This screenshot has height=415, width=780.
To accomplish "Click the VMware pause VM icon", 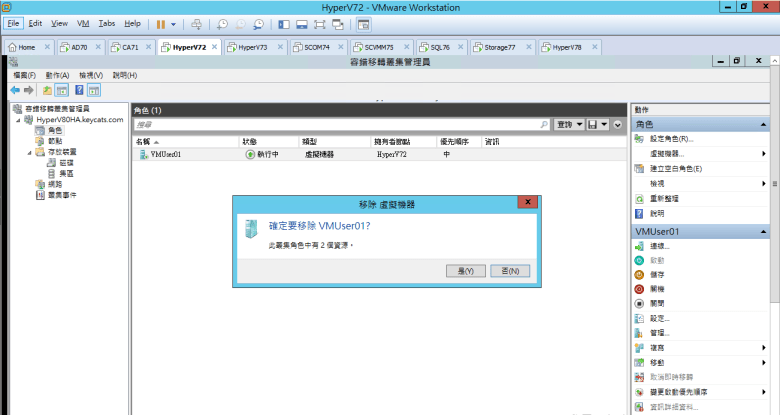I will 160,23.
